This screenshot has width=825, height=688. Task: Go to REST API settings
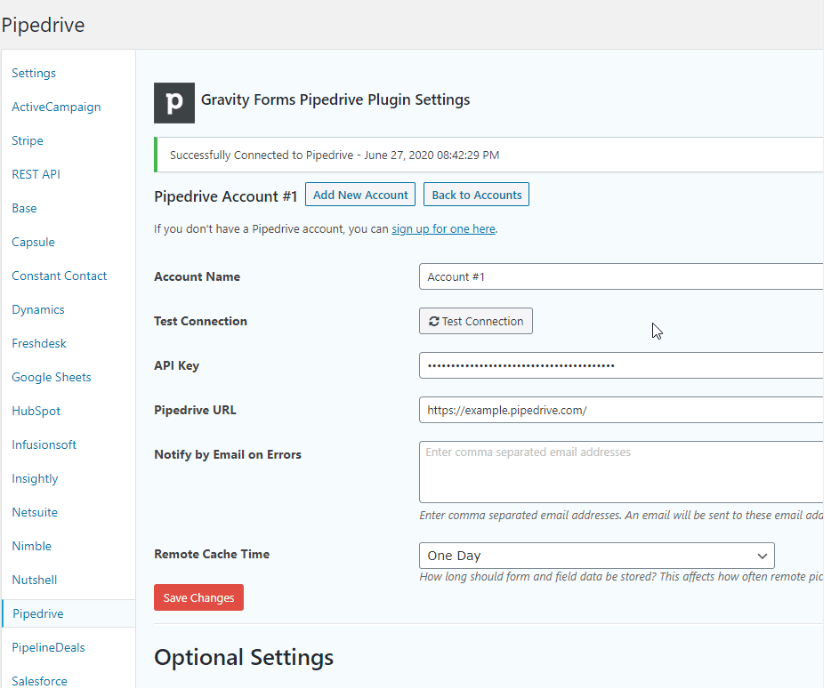click(x=36, y=174)
